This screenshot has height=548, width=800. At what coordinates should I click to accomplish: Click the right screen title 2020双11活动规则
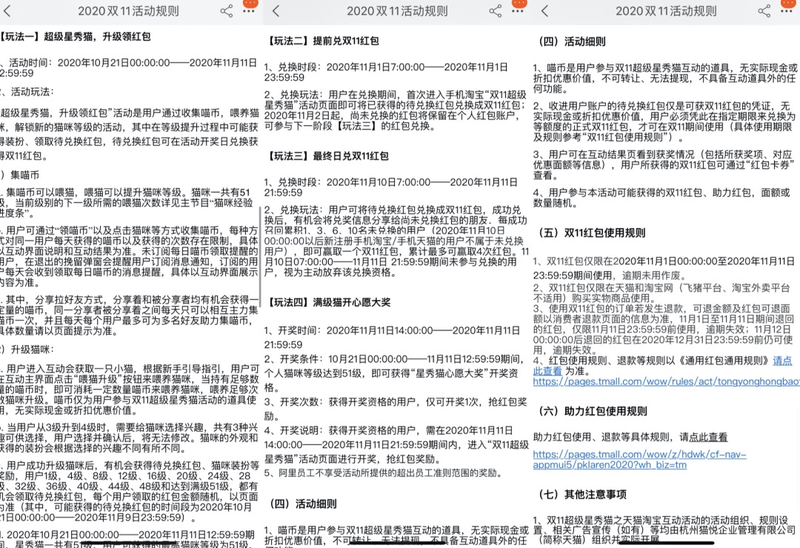666,11
